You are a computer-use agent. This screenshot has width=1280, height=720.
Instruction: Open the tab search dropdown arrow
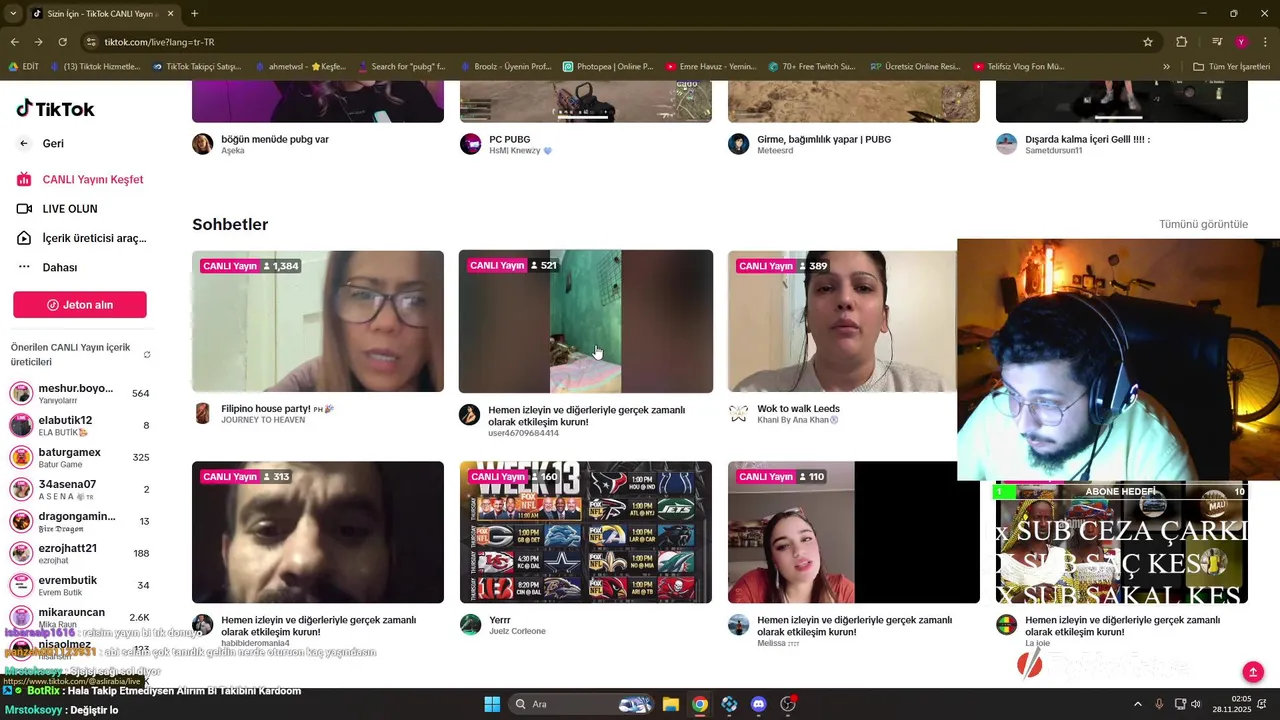point(13,14)
